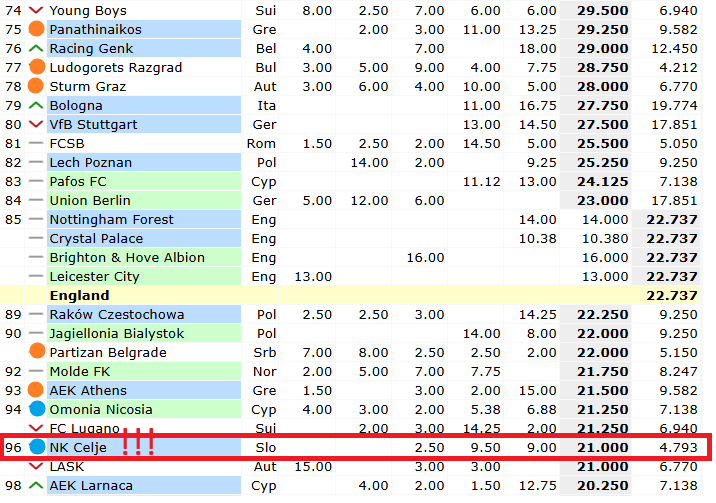Click the blue dot beside NK Celje

pyautogui.click(x=37, y=447)
